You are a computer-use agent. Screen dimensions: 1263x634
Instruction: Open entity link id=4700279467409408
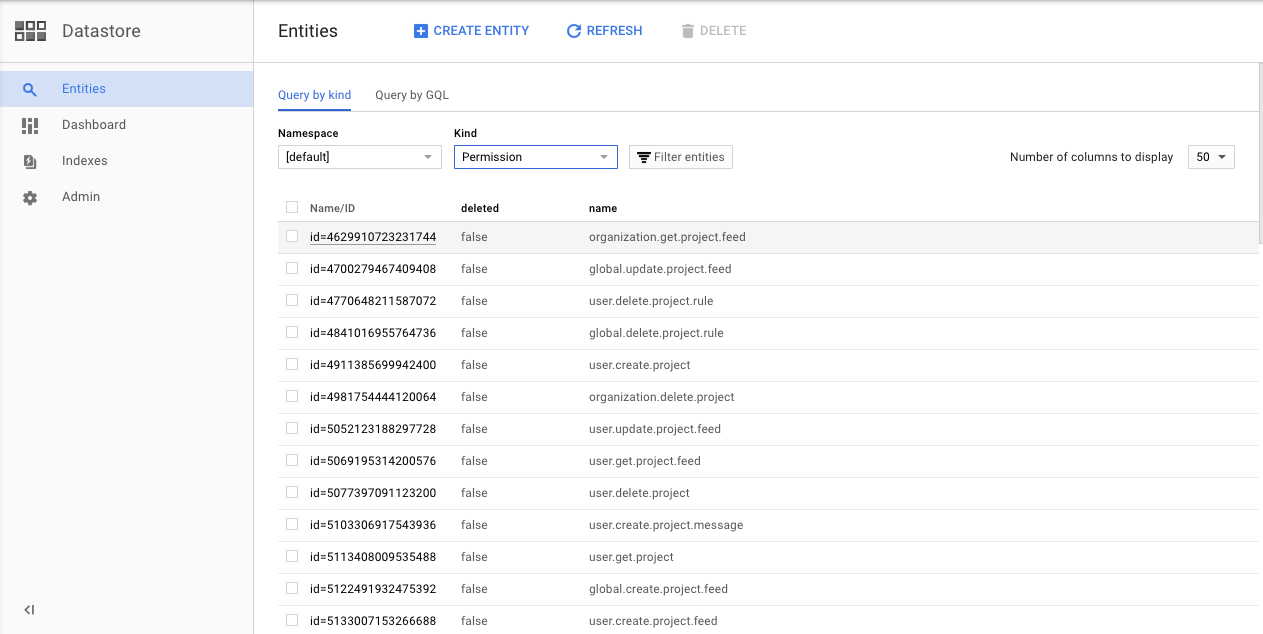[373, 269]
